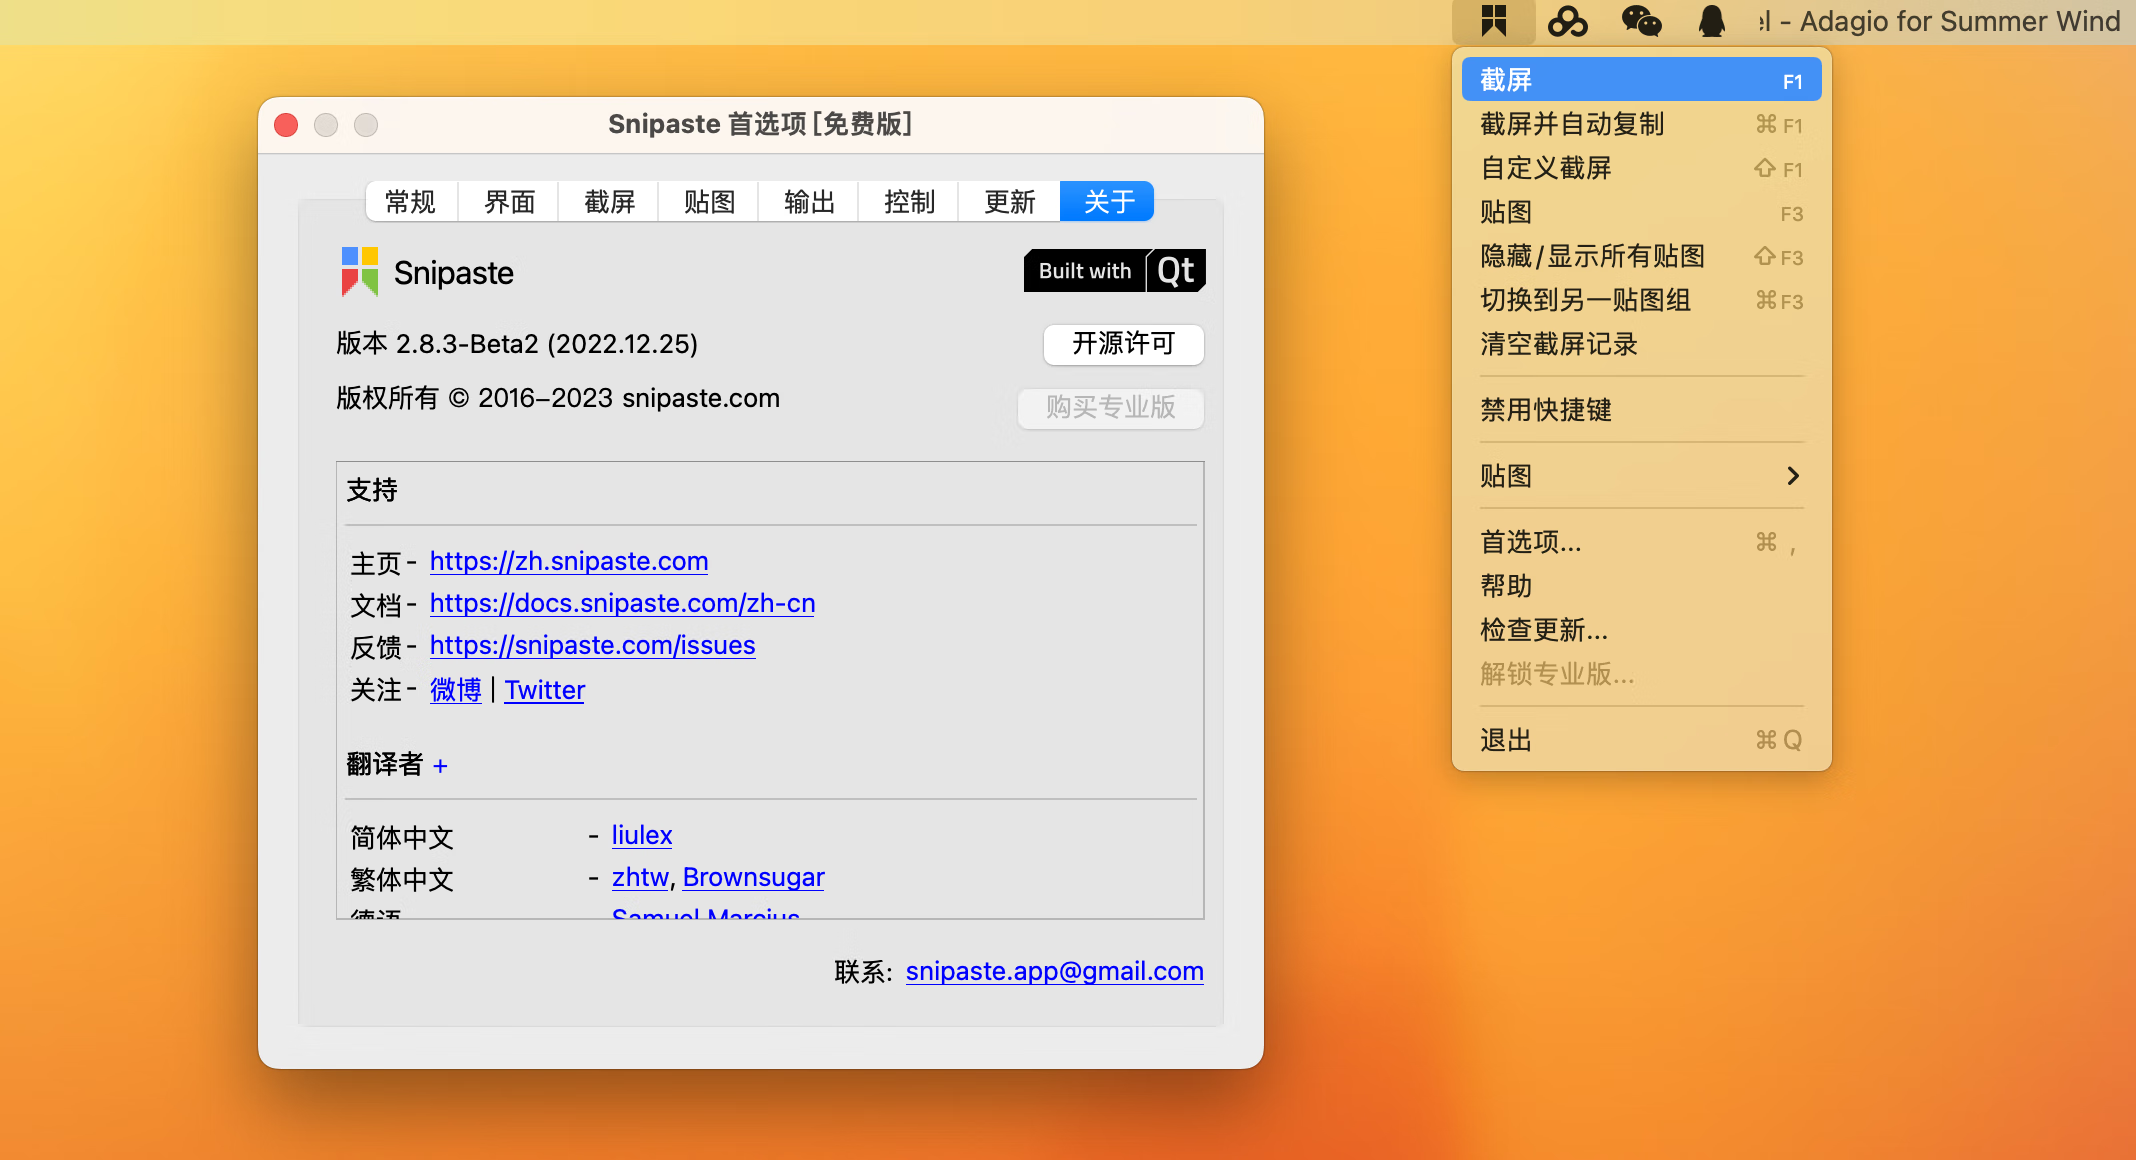This screenshot has width=2136, height=1160.
Task: Click 退出 to quit Snipaste
Action: click(1506, 740)
